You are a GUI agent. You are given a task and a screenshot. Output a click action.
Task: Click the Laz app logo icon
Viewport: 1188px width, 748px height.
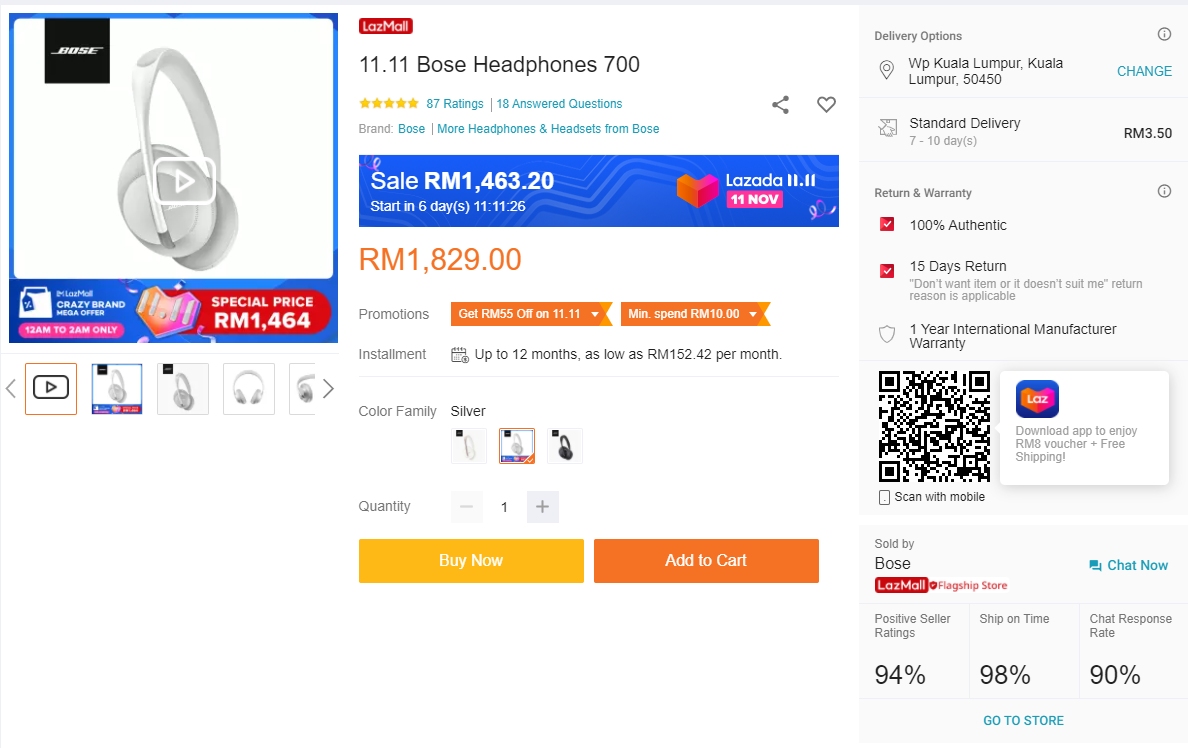tap(1037, 399)
